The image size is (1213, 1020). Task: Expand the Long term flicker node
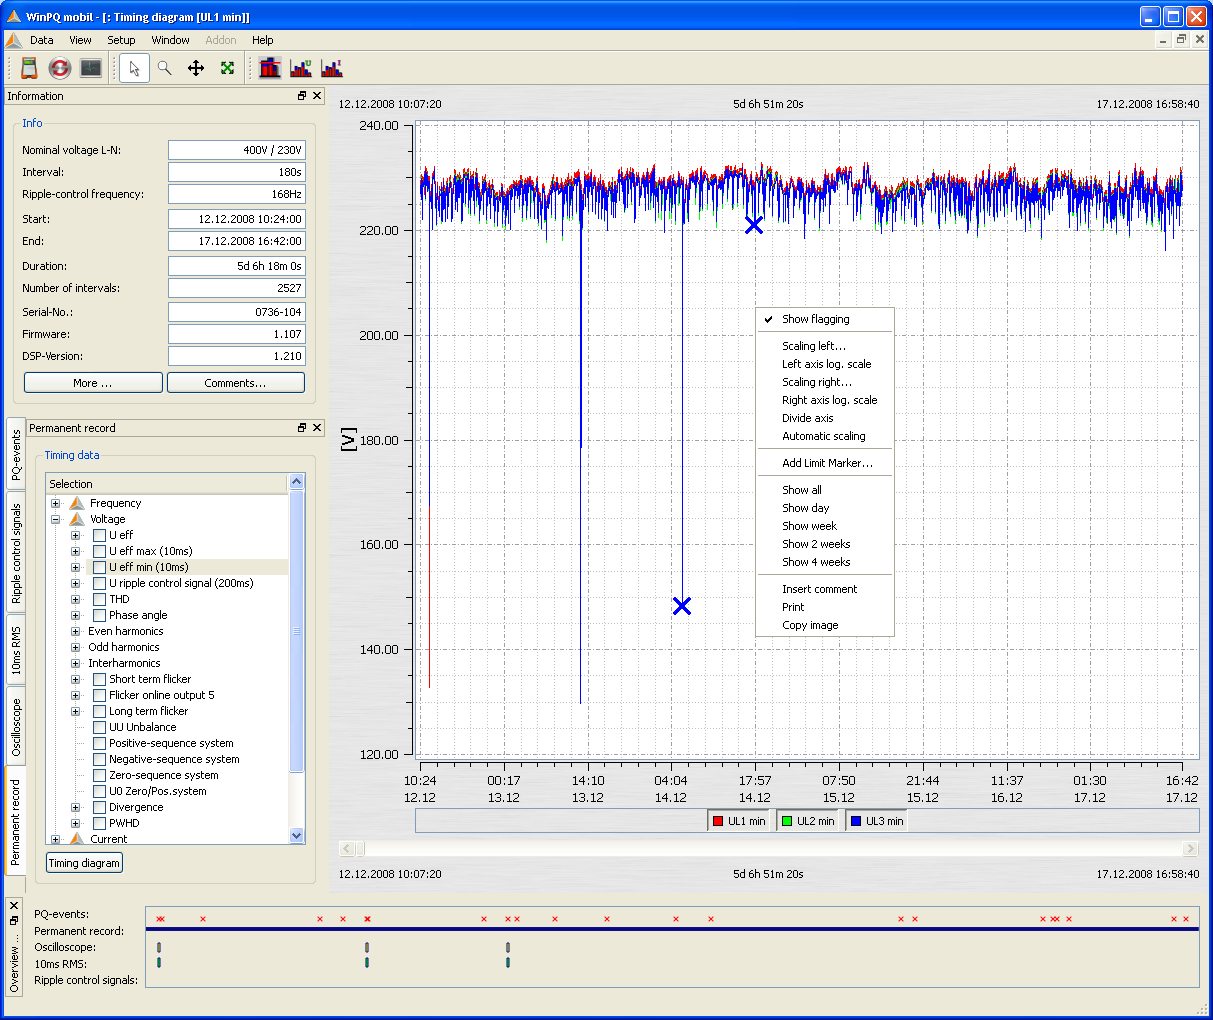tap(75, 711)
